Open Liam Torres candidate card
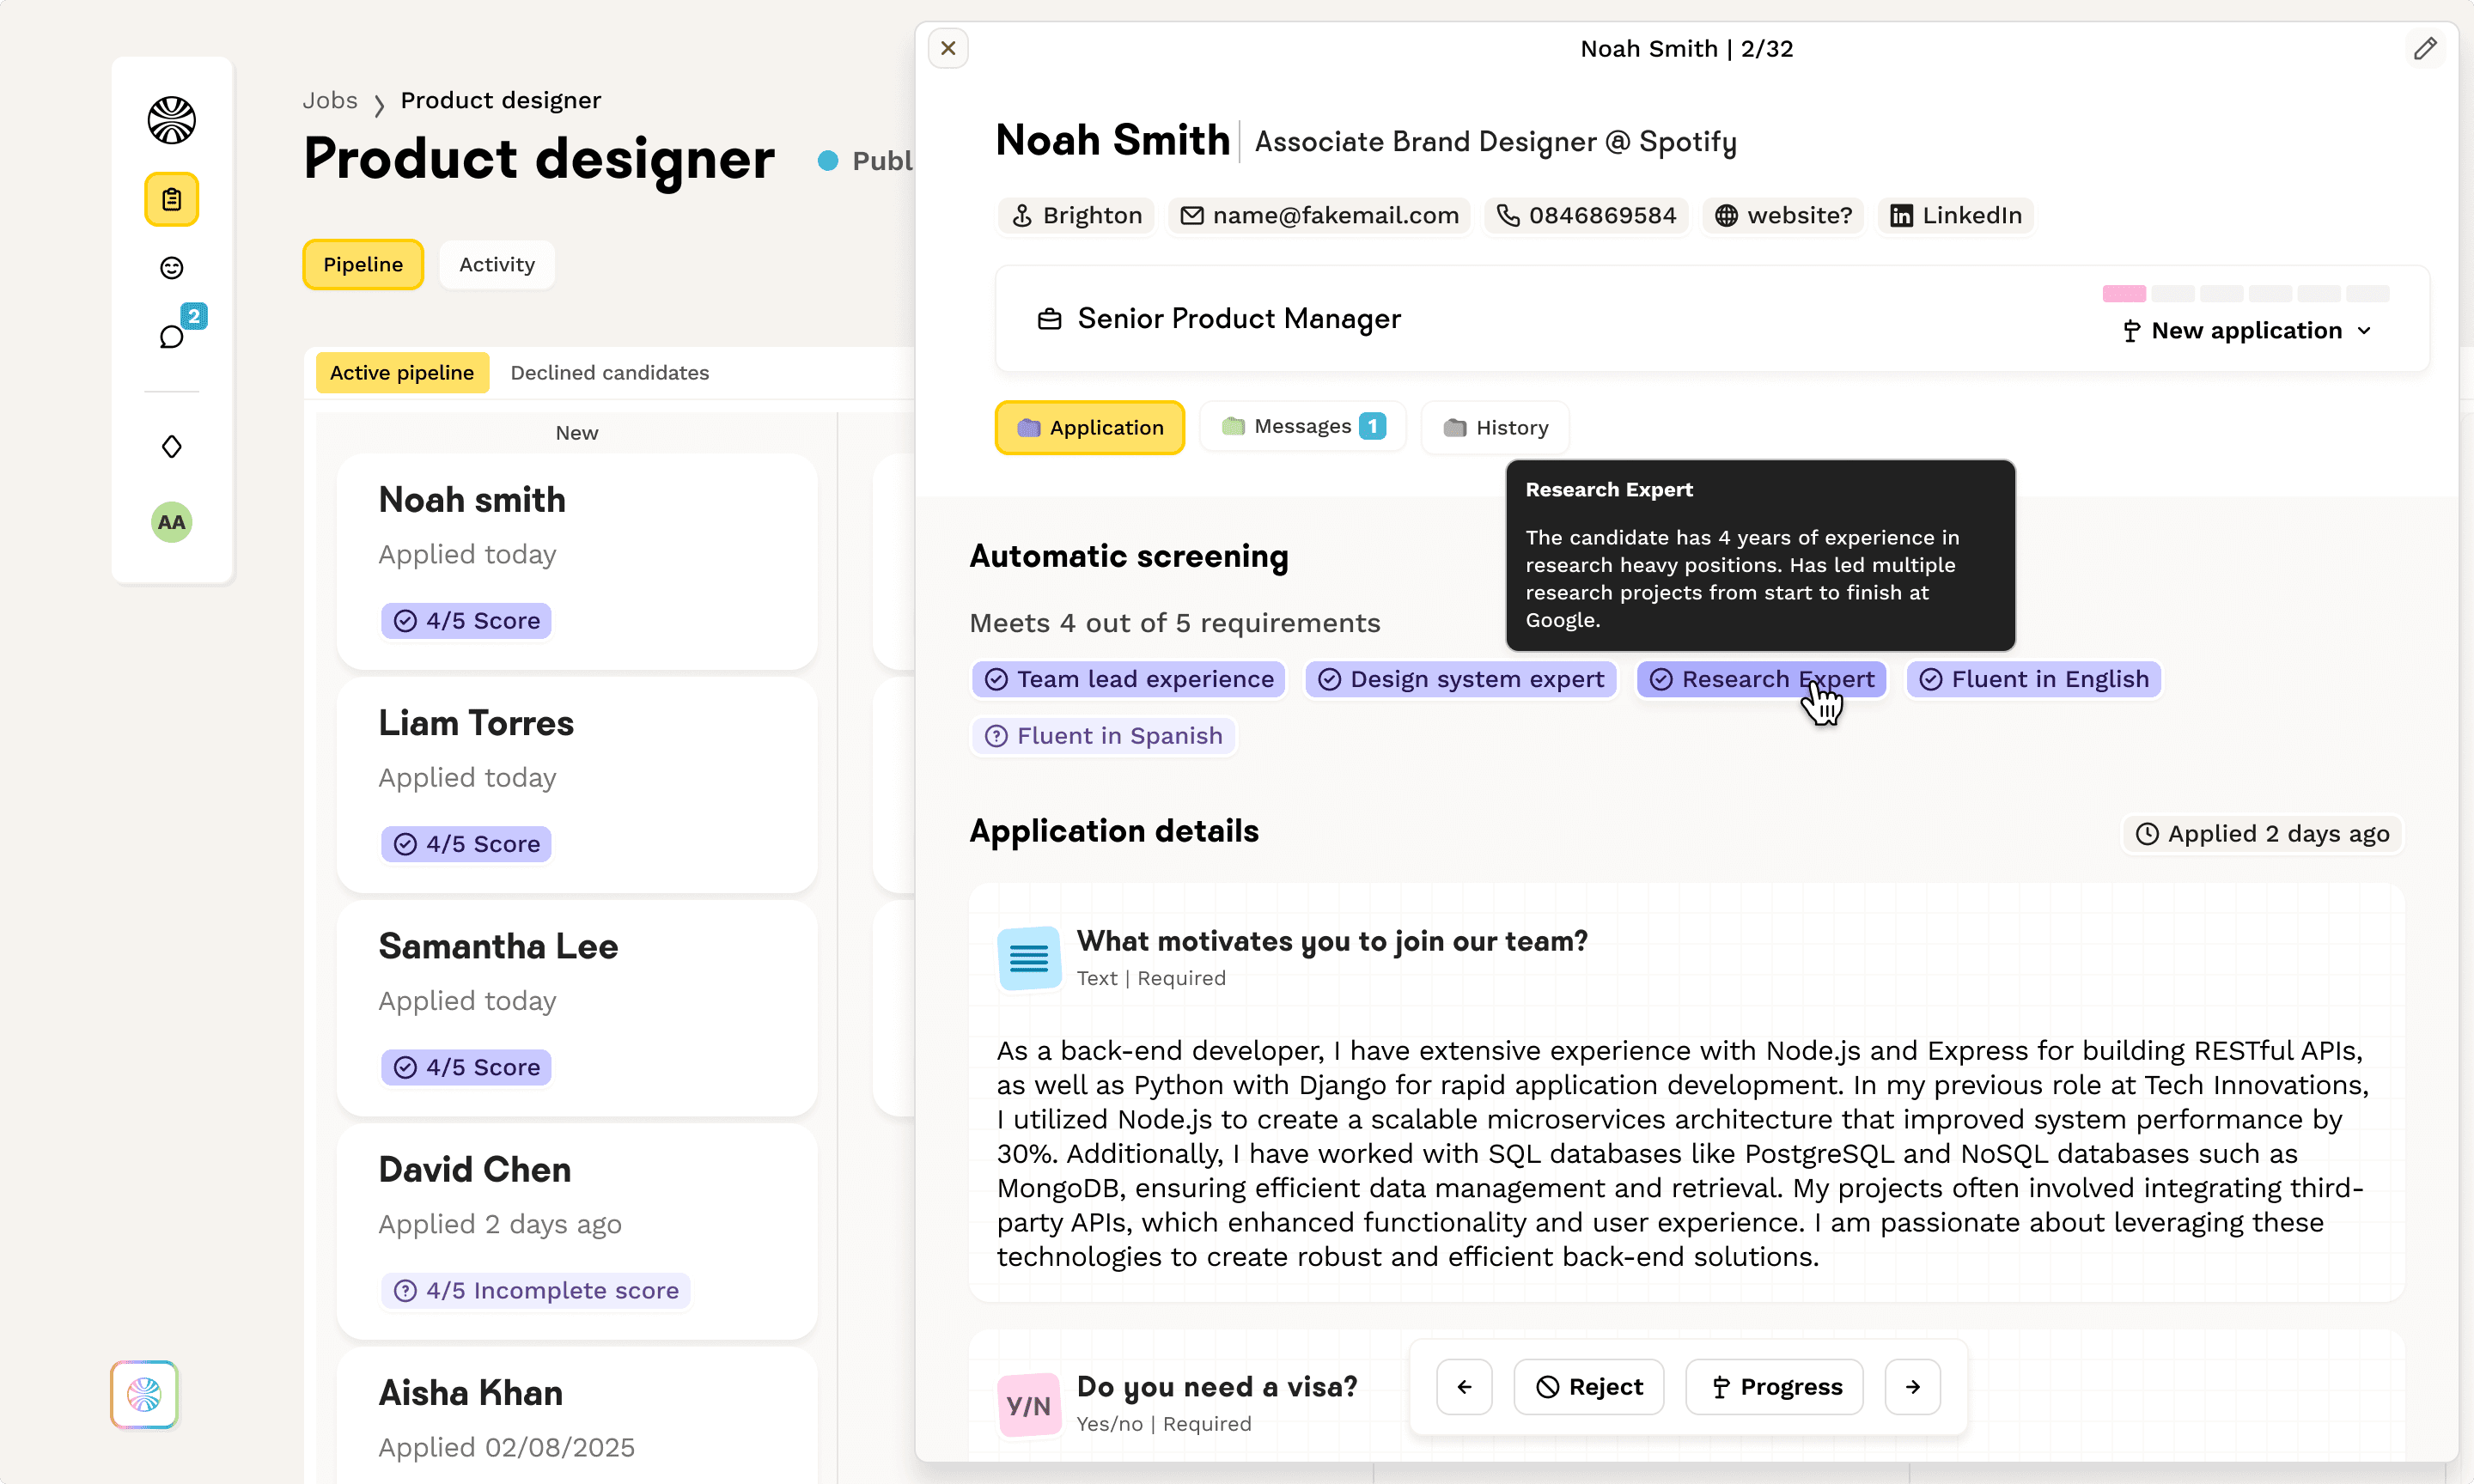Image resolution: width=2474 pixels, height=1484 pixels. click(x=577, y=785)
